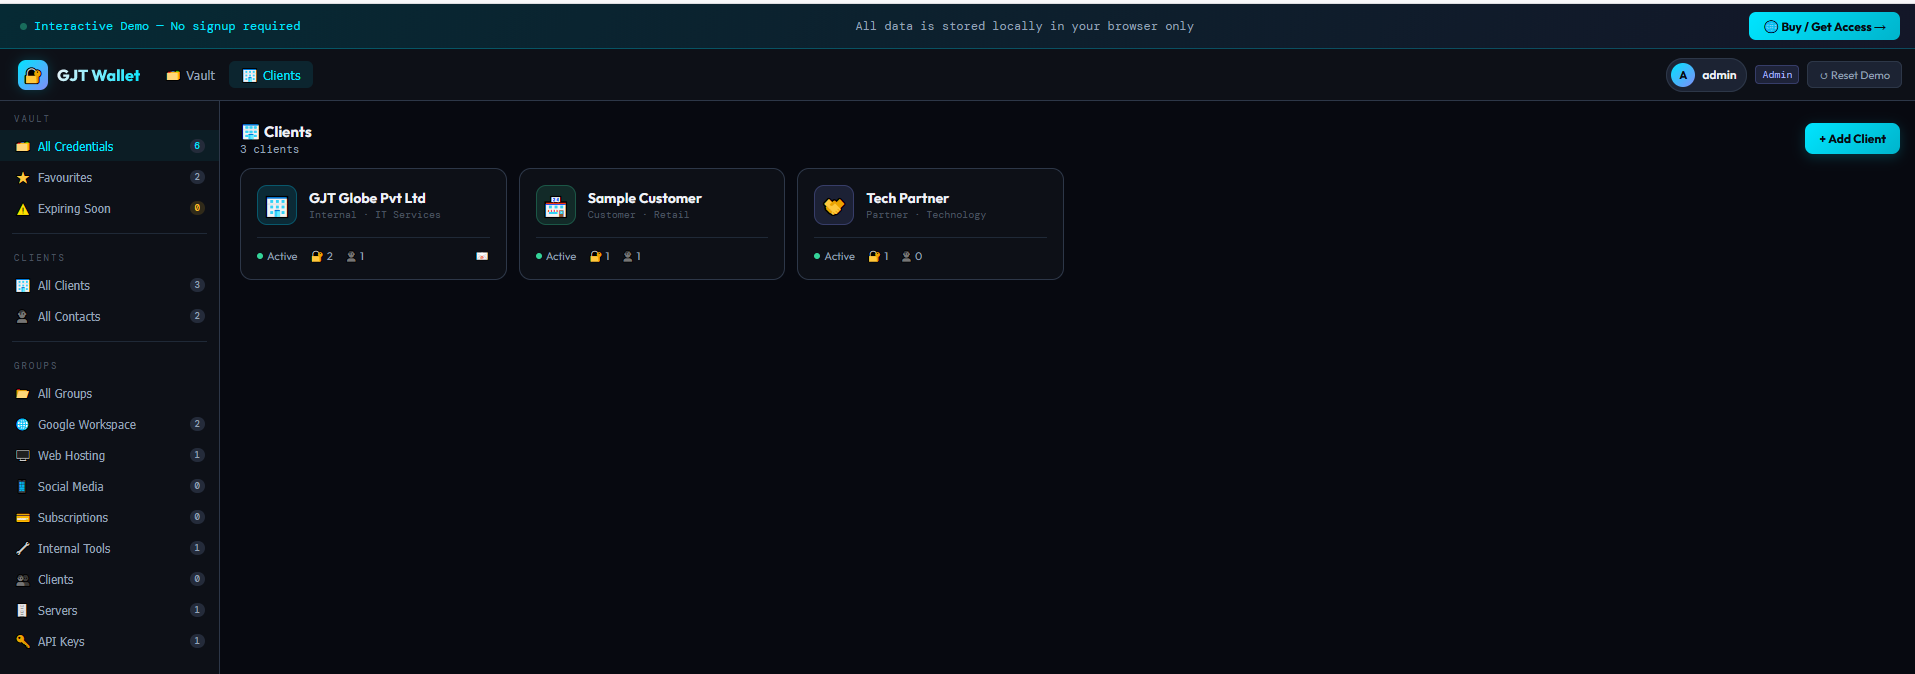Click the GJT Wallet lock logo icon
This screenshot has width=1915, height=674.
(33, 75)
